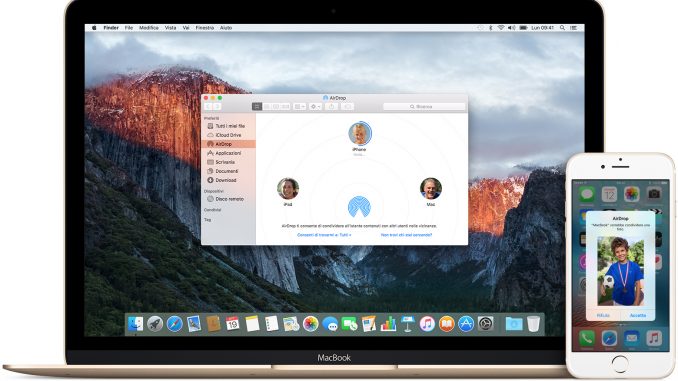Open Pages in the dock
The width and height of the screenshot is (678, 381).
click(x=369, y=323)
